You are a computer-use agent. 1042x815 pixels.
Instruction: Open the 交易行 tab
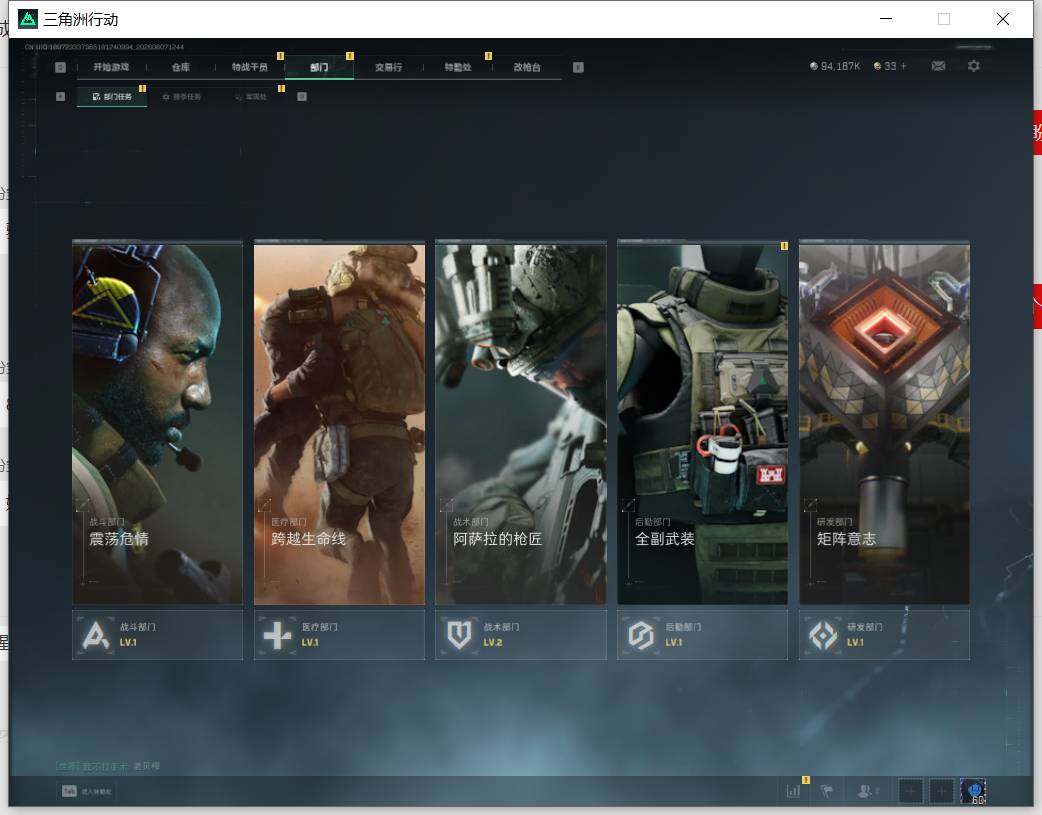click(x=388, y=67)
